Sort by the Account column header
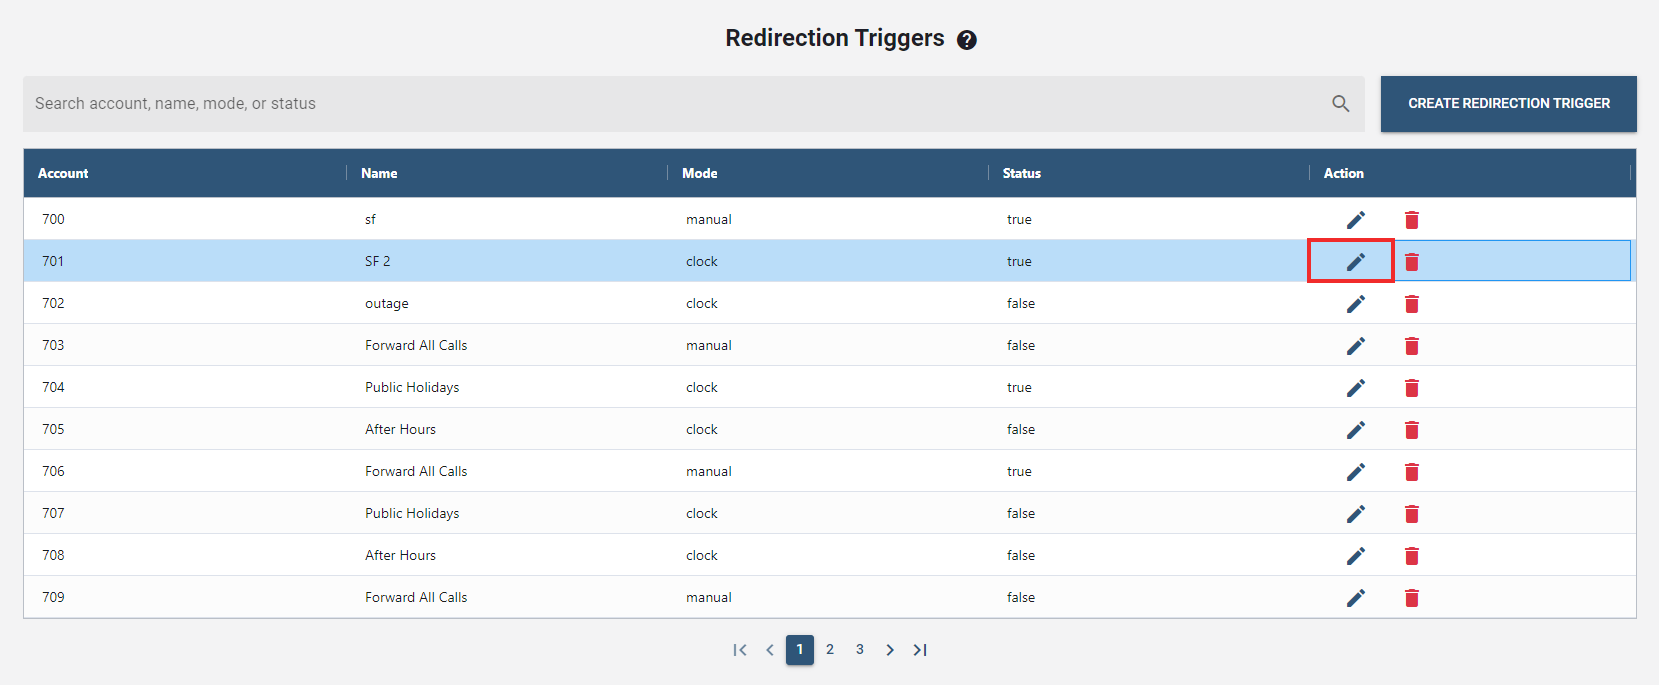1659x685 pixels. tap(63, 173)
